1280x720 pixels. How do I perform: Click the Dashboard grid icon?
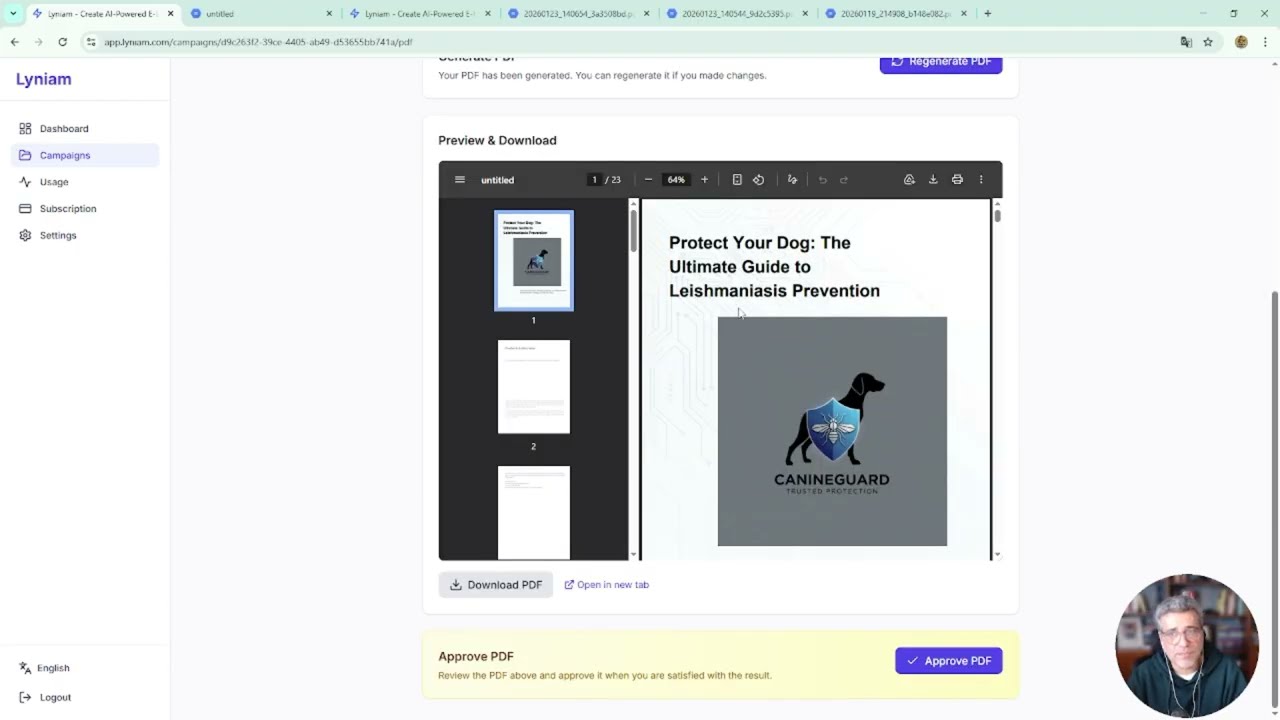click(25, 129)
